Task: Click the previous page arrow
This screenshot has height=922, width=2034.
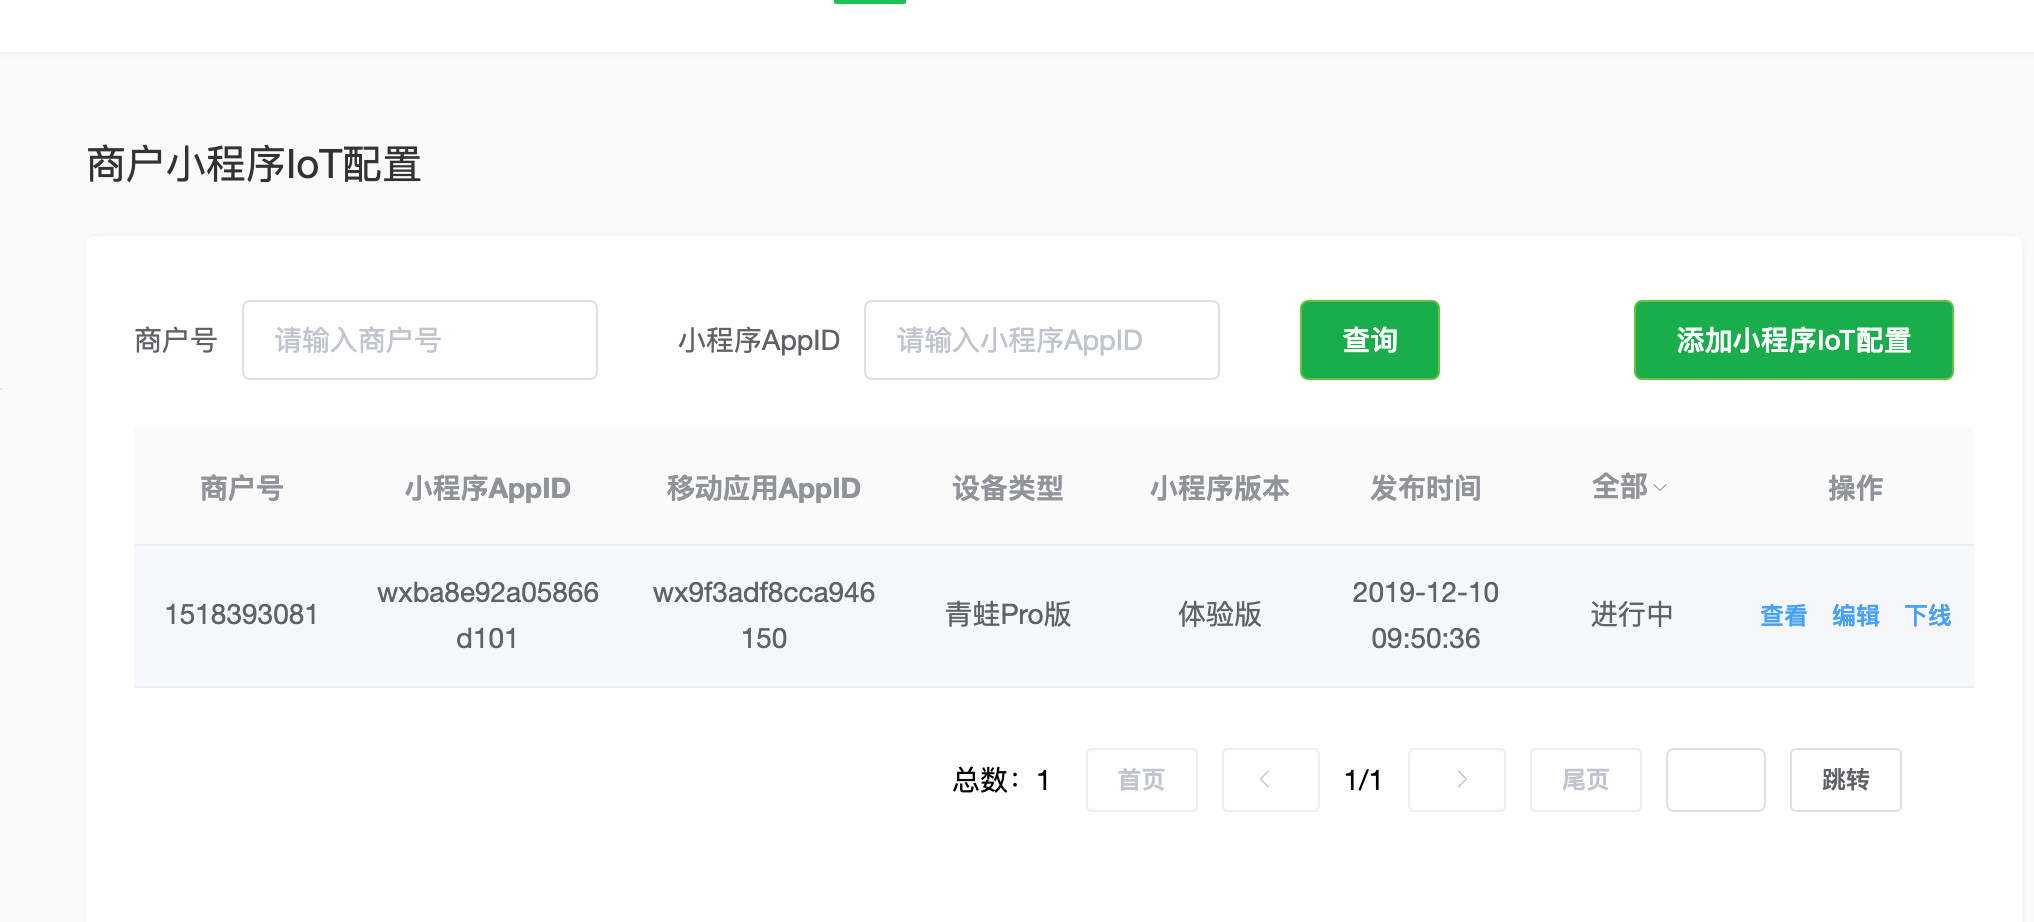Action: tap(1271, 780)
